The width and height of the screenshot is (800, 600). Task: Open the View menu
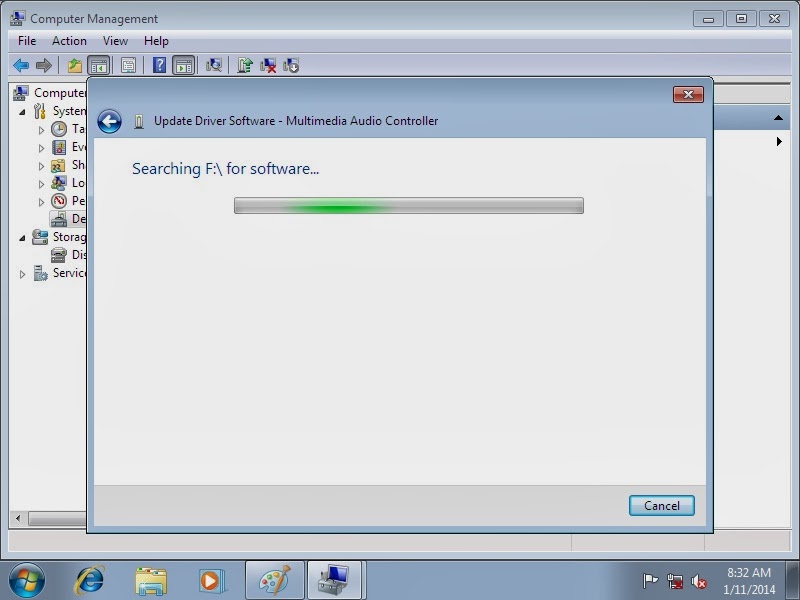pos(115,41)
